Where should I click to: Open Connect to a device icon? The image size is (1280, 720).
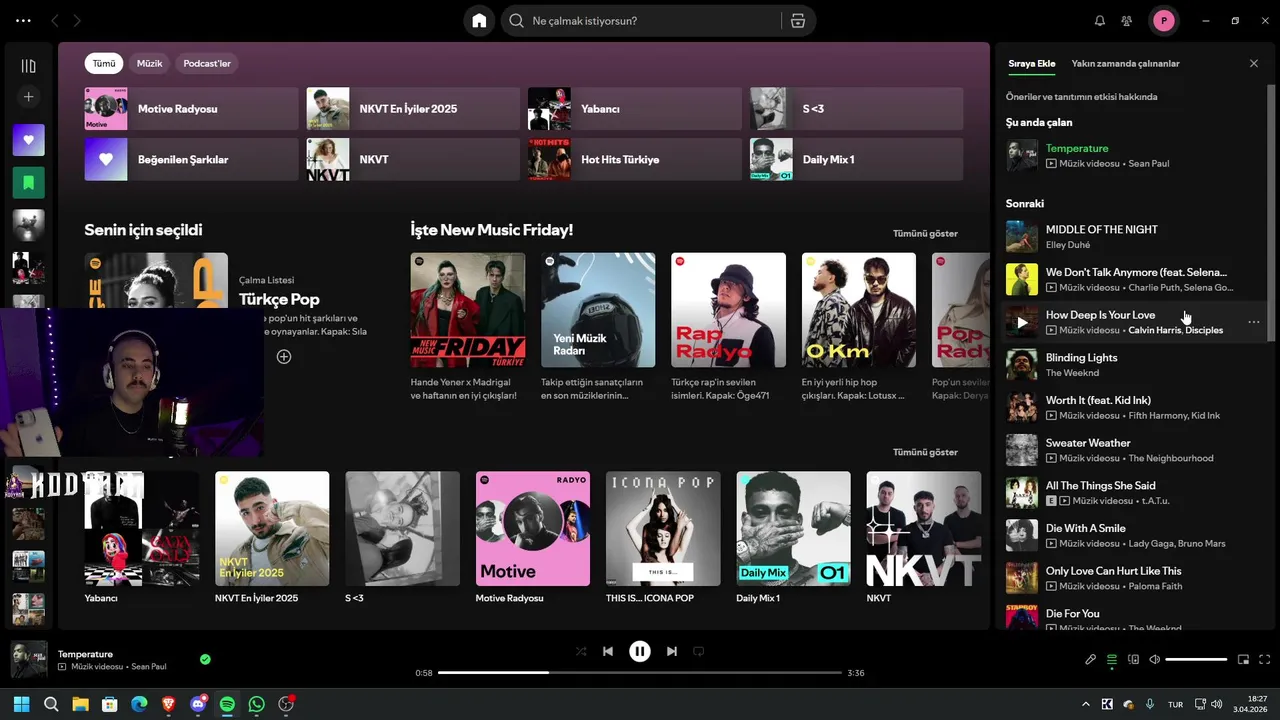1134,660
